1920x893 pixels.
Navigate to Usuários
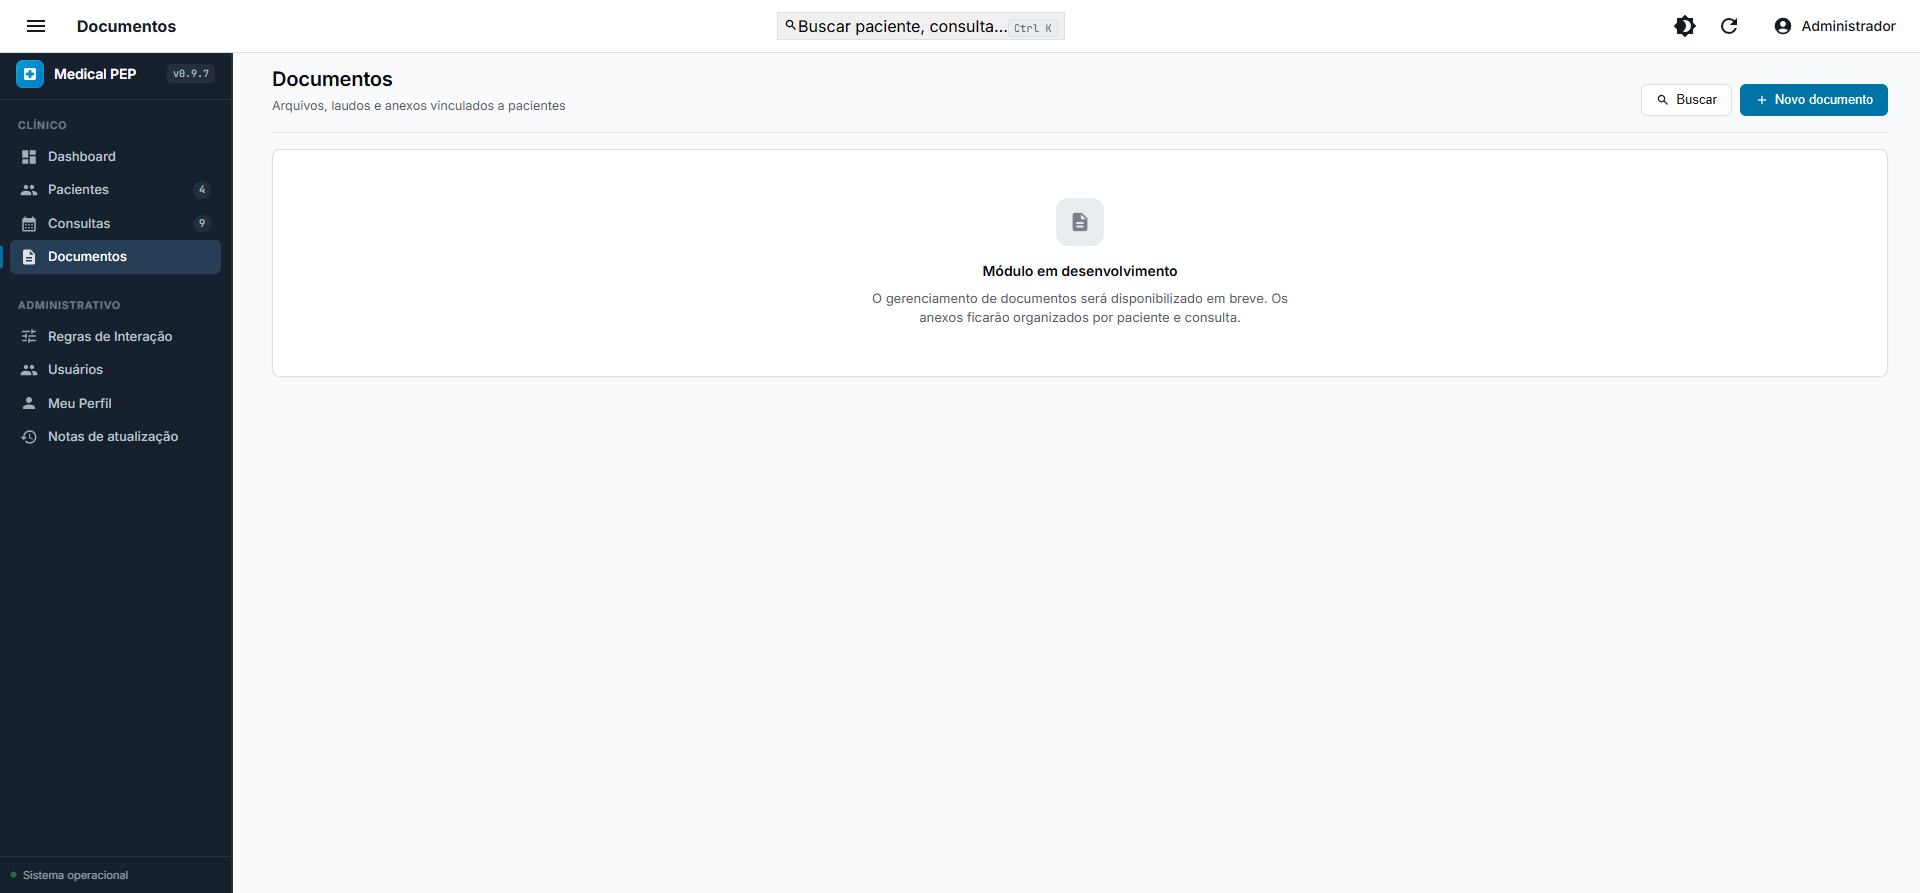[x=115, y=370]
